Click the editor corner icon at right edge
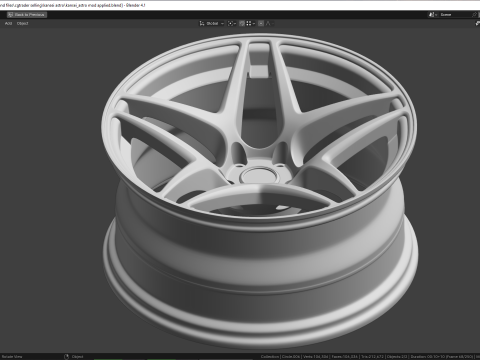The height and width of the screenshot is (360, 480). 477,23
